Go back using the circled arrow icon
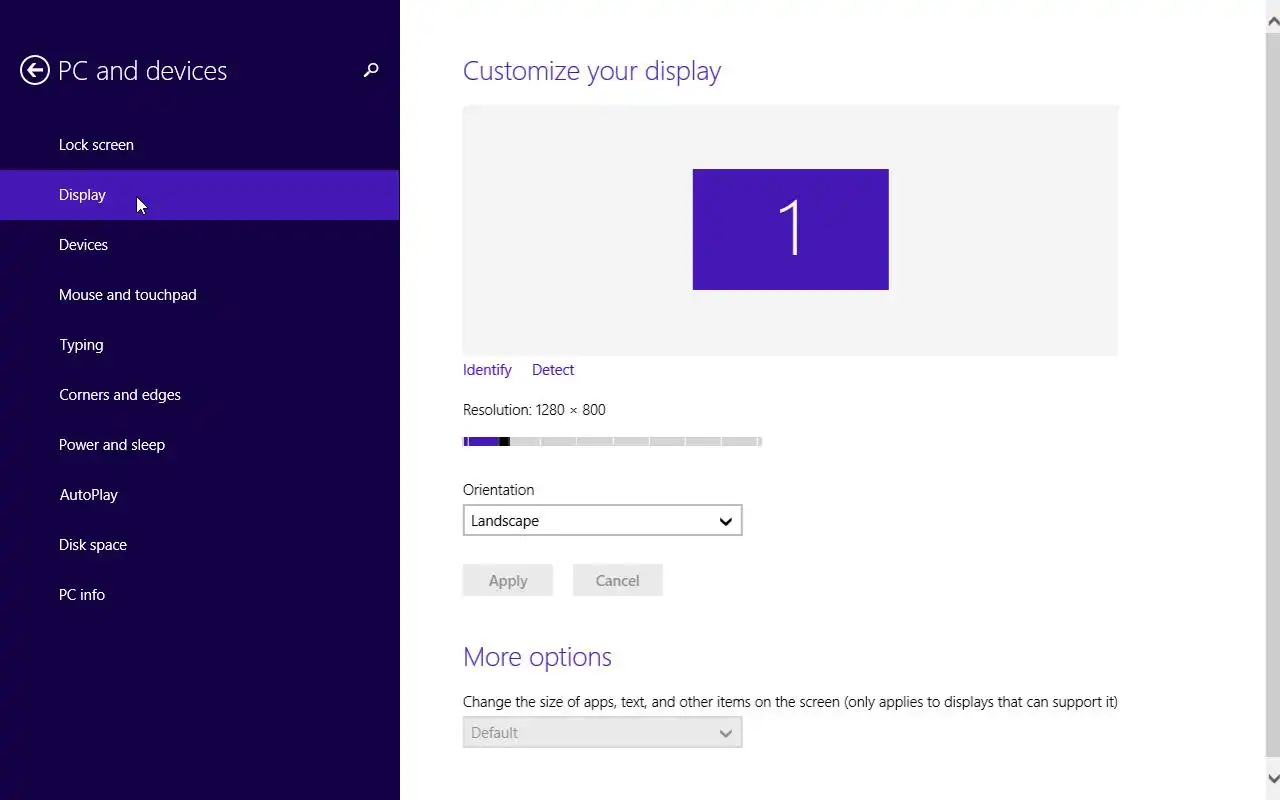The image size is (1280, 800). 35,70
